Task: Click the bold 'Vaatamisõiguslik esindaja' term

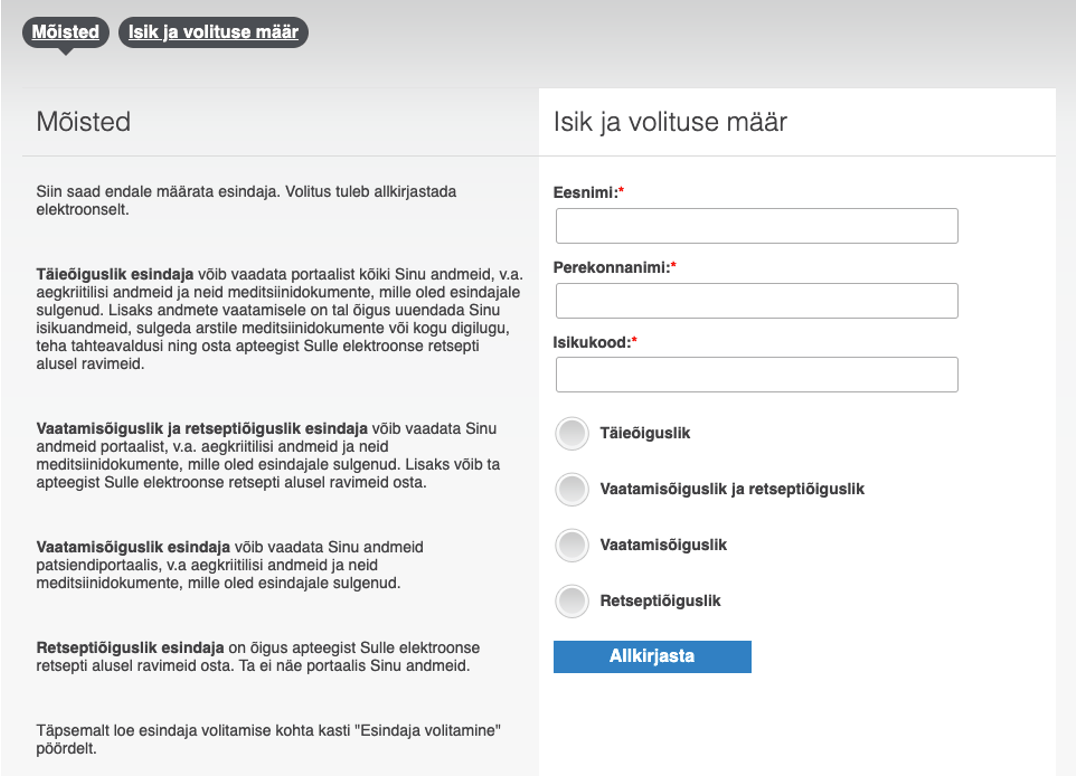Action: tap(133, 547)
